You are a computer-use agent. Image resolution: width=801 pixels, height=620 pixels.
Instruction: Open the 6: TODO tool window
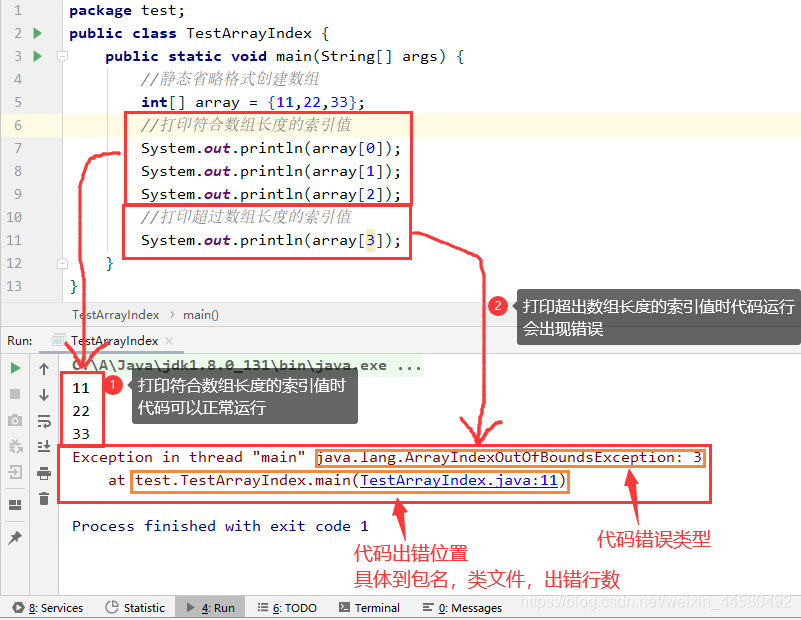pos(287,608)
